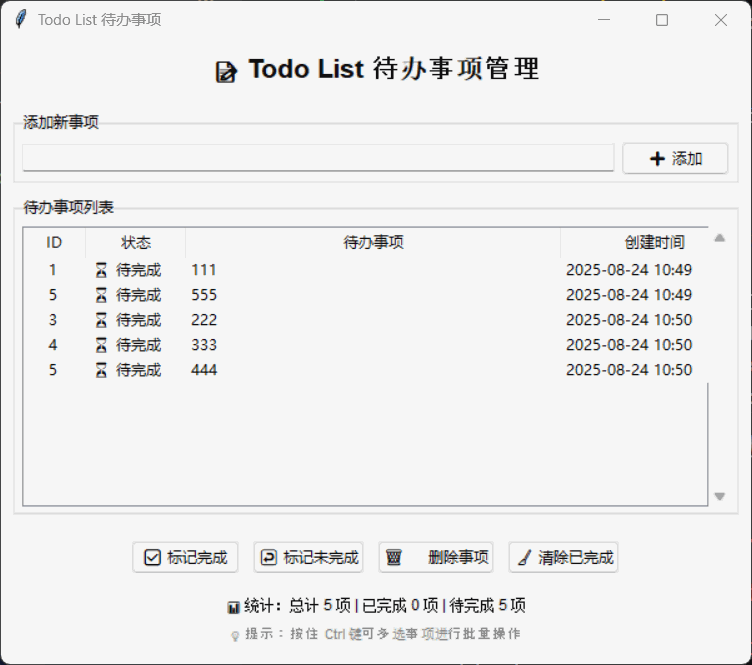Click the hourglass icon in row 222

point(101,320)
